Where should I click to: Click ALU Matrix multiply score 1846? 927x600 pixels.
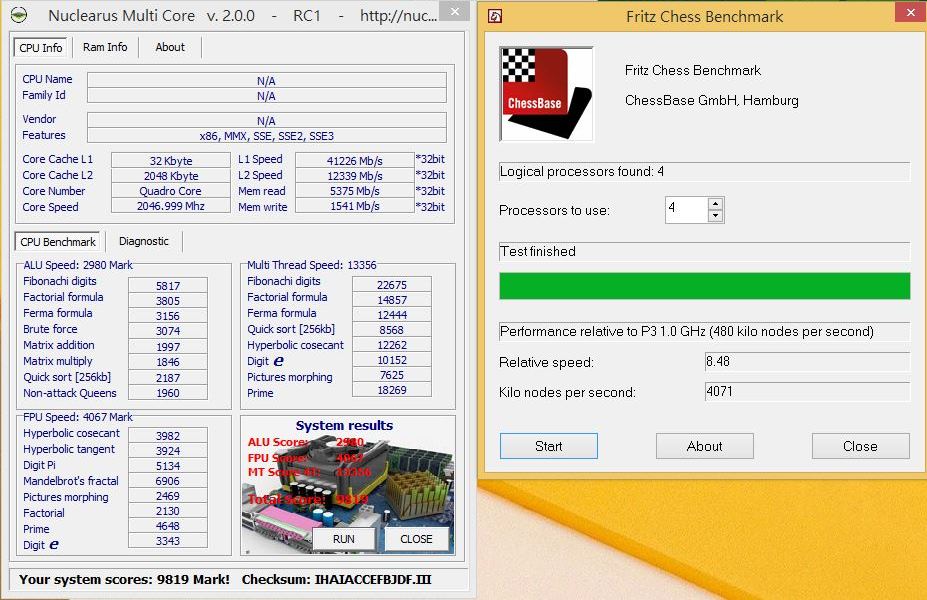click(168, 362)
